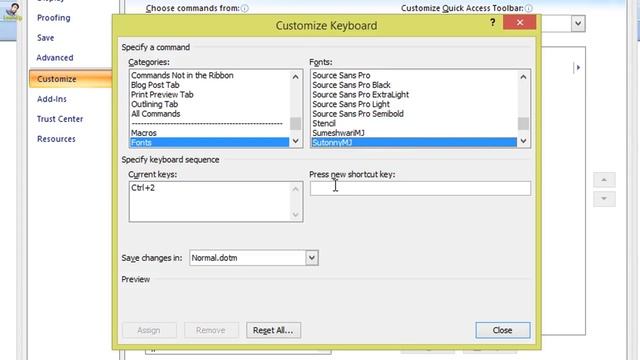The width and height of the screenshot is (640, 360).
Task: Click the small right-pointing expander arrow
Action: [x=578, y=67]
